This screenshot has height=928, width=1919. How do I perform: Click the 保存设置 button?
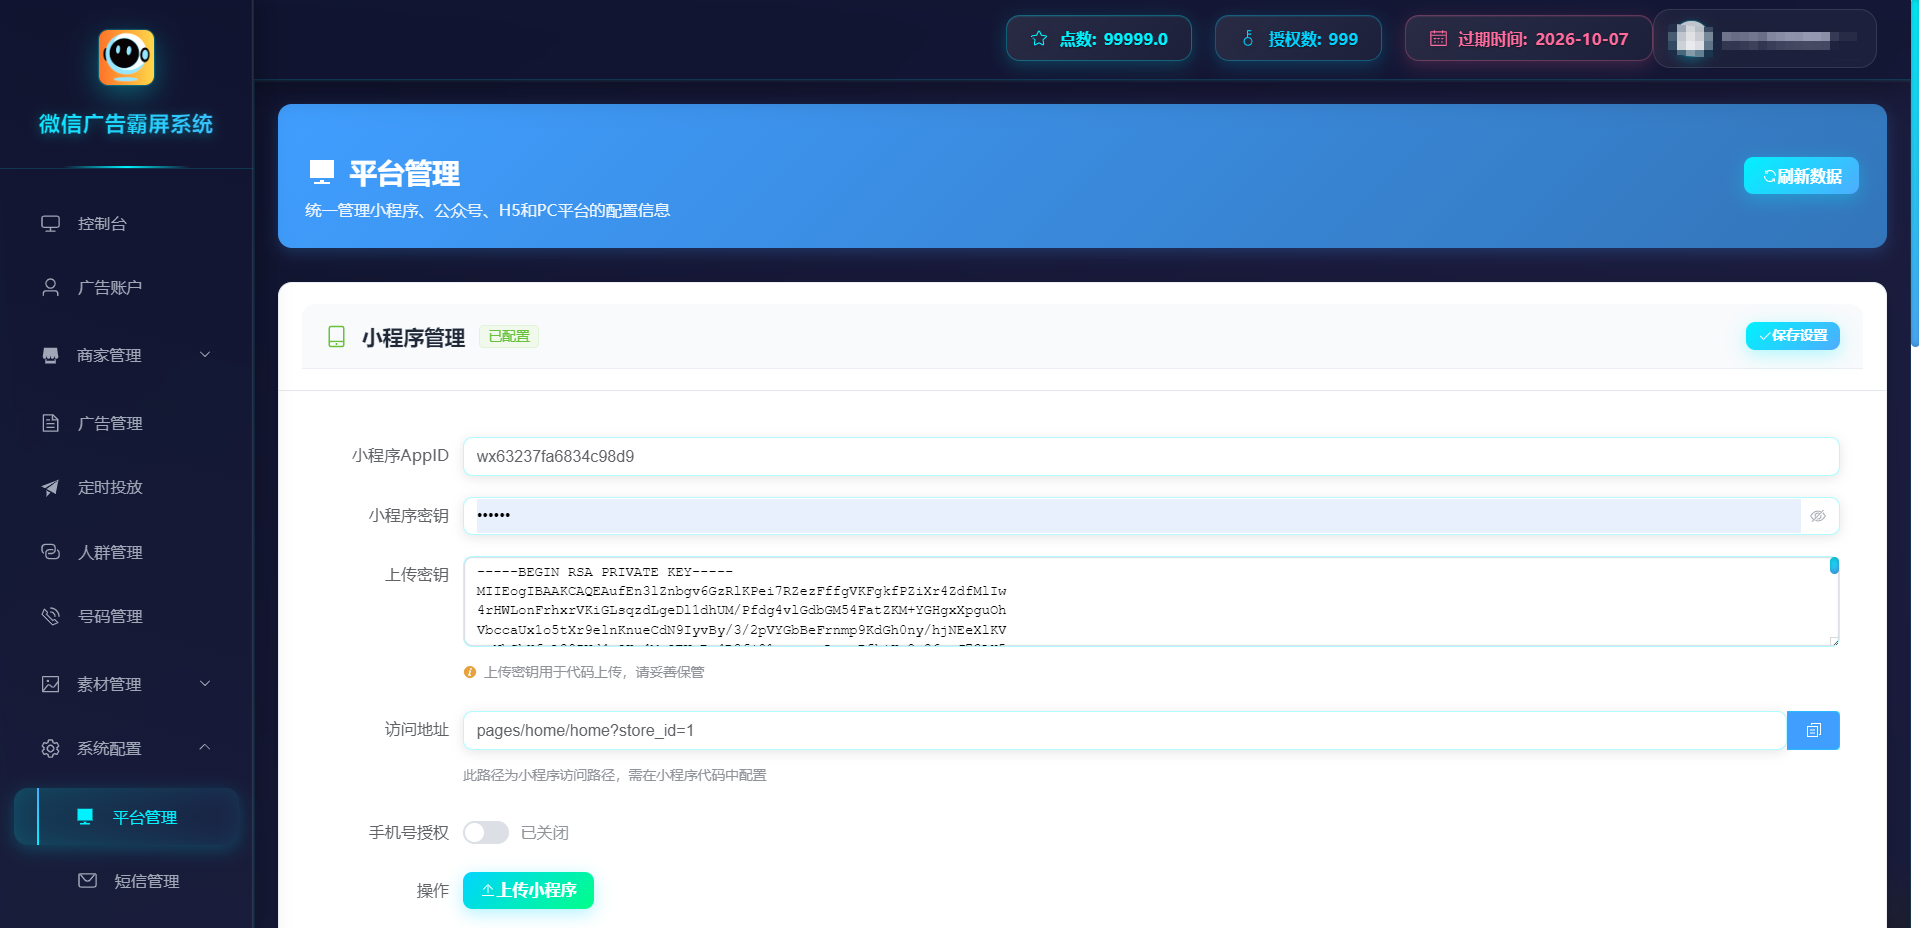tap(1791, 336)
